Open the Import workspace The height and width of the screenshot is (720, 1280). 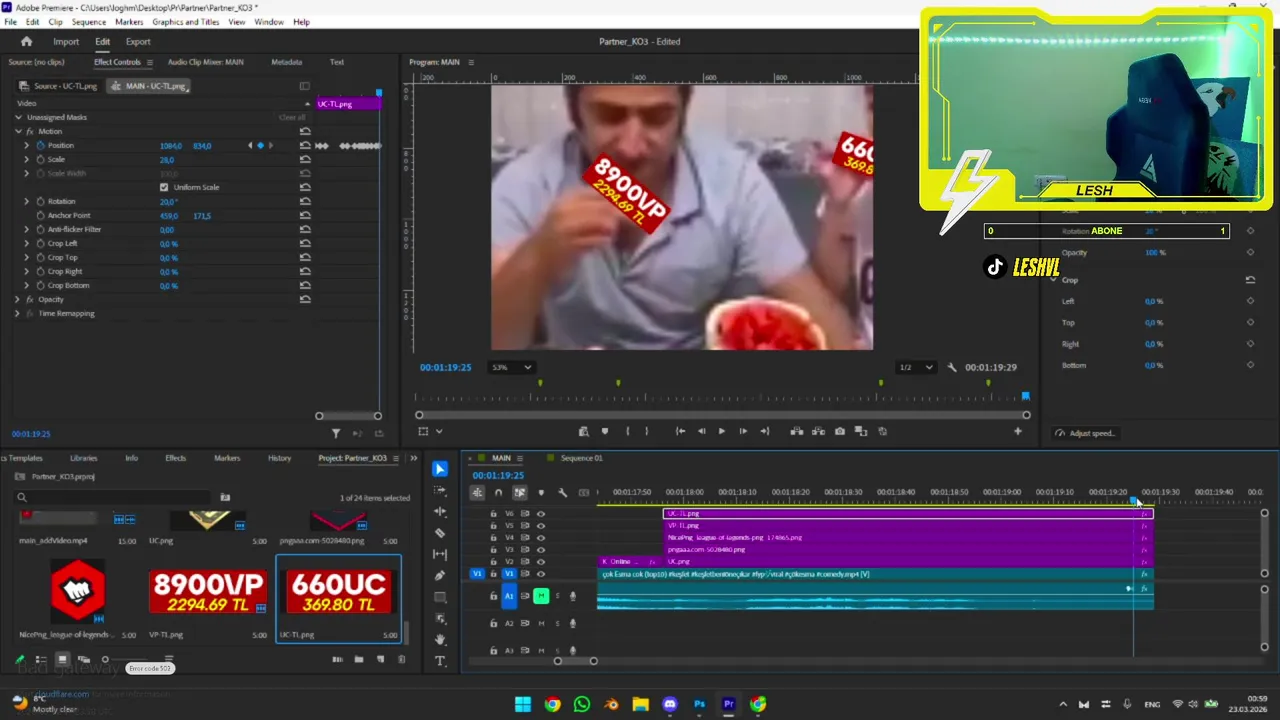pyautogui.click(x=66, y=41)
